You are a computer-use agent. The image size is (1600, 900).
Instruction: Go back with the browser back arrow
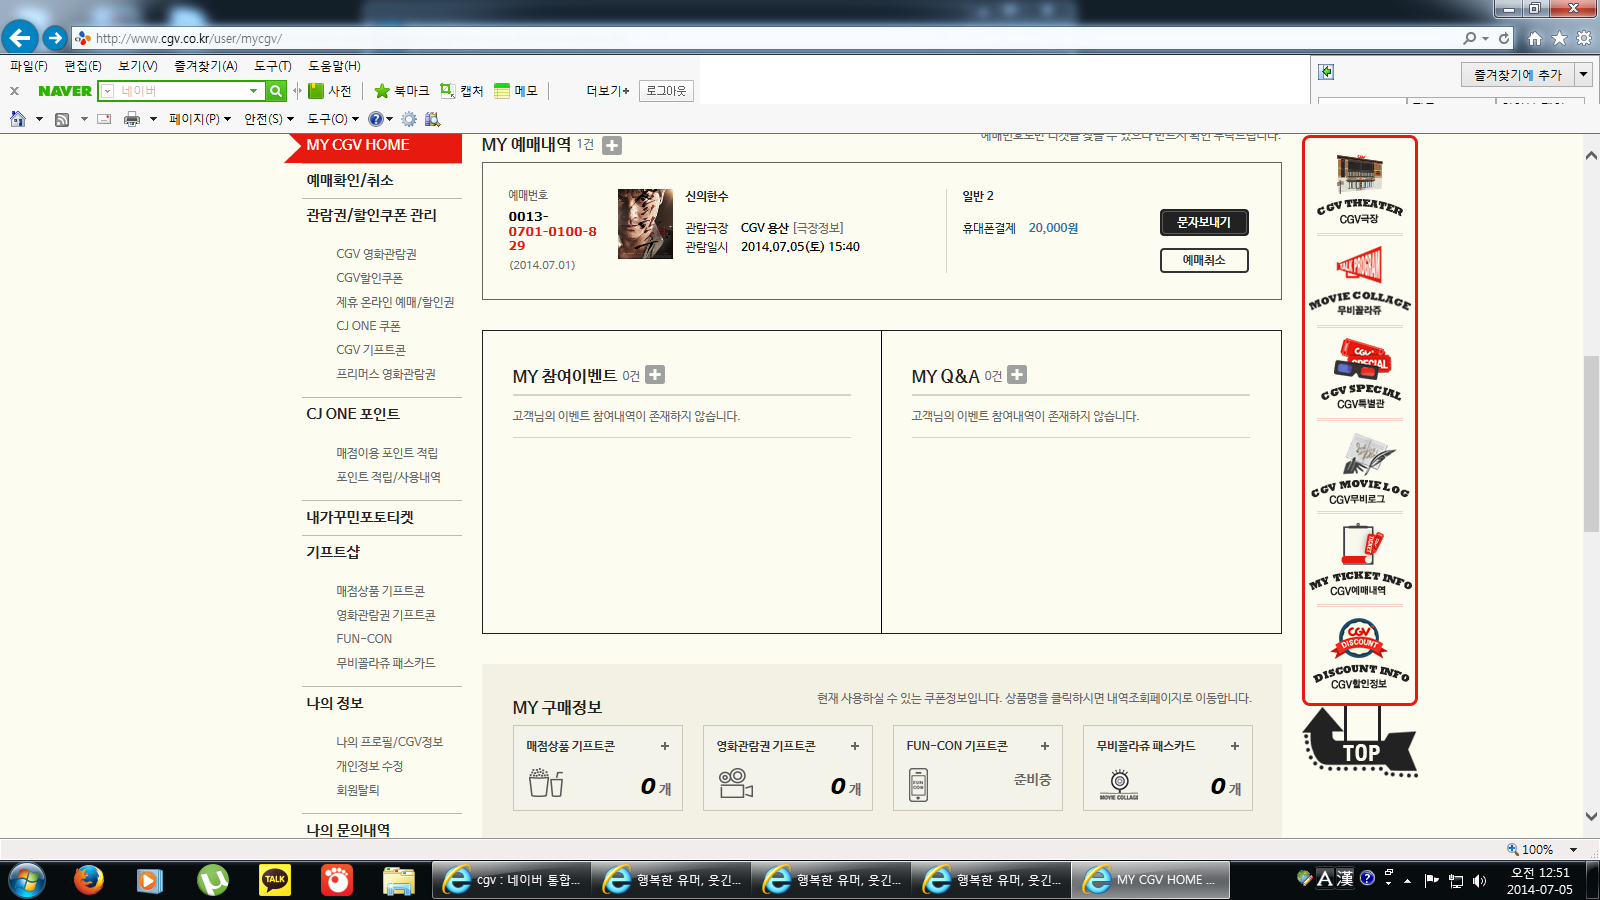(x=20, y=38)
